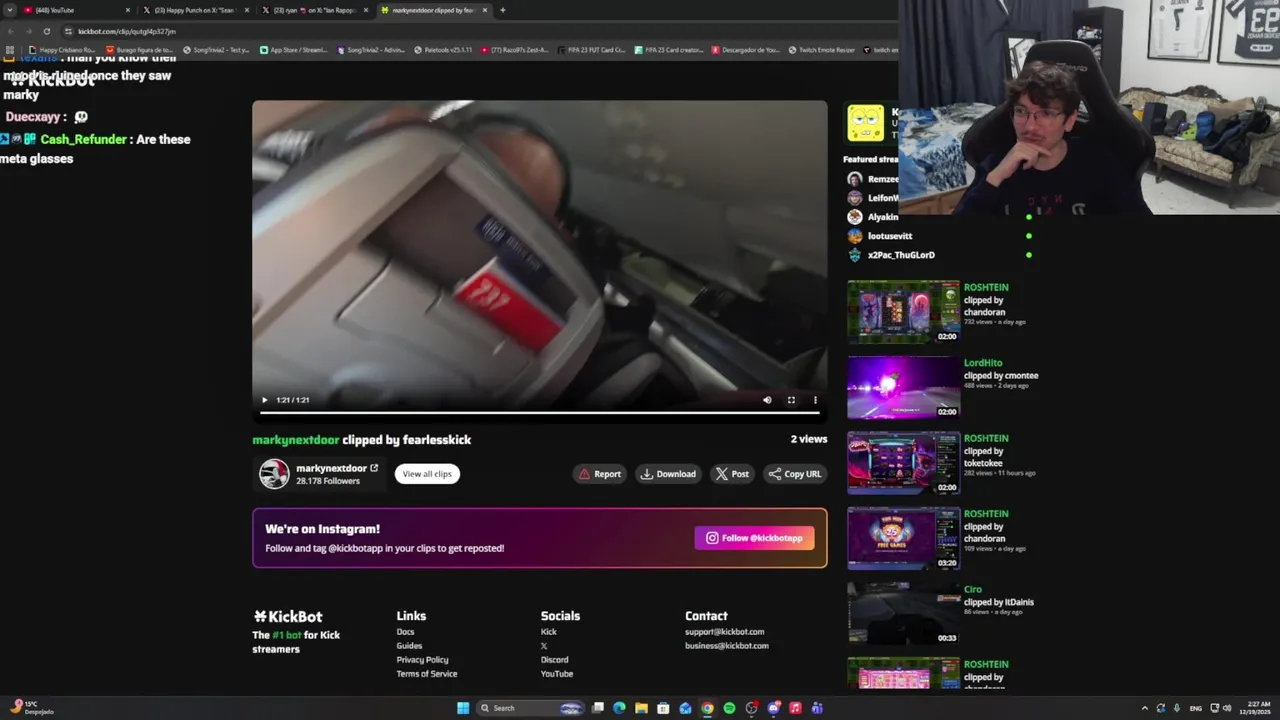View all clips from markynextdoor
This screenshot has width=1280, height=720.
tap(427, 474)
